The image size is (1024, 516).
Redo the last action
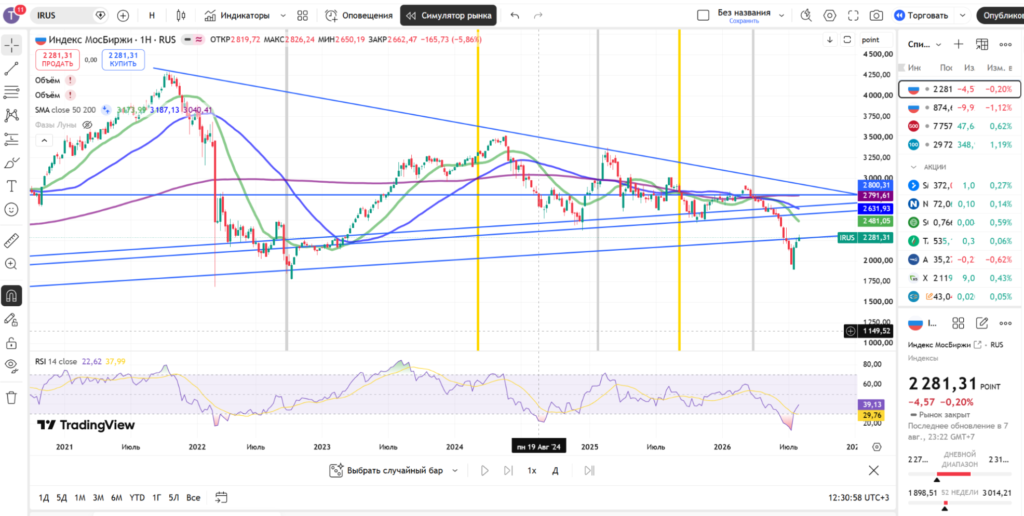(x=538, y=15)
